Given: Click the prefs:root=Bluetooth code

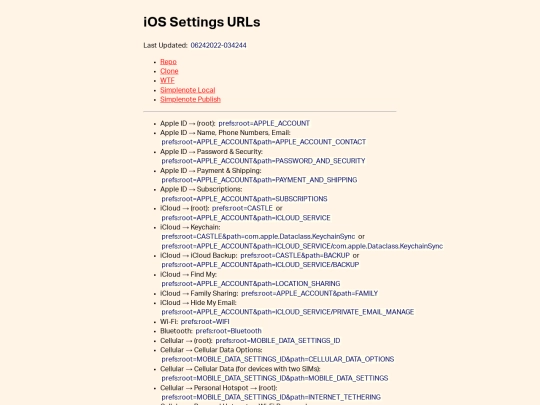Looking at the screenshot, I should (x=229, y=331).
